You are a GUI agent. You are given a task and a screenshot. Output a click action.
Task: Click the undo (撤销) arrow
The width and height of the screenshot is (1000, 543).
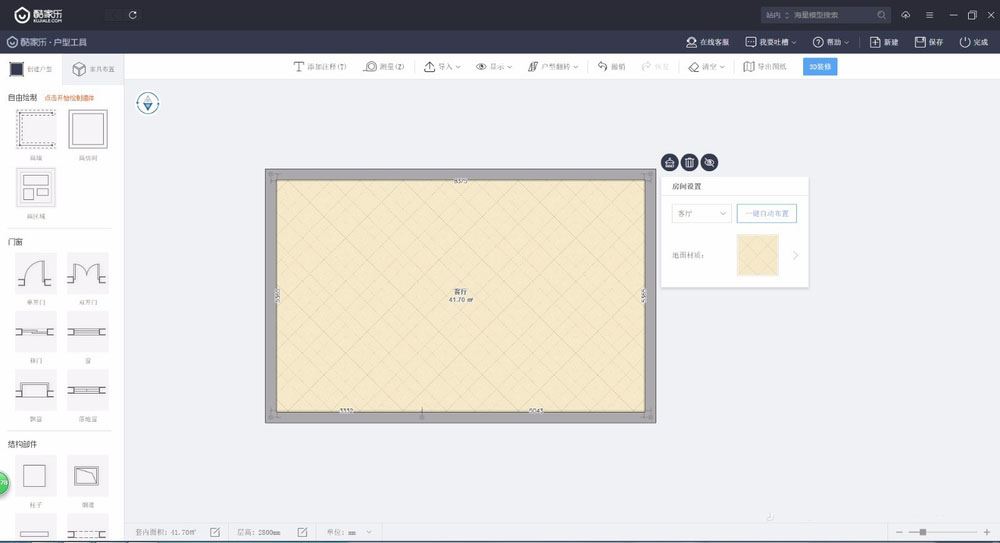611,67
